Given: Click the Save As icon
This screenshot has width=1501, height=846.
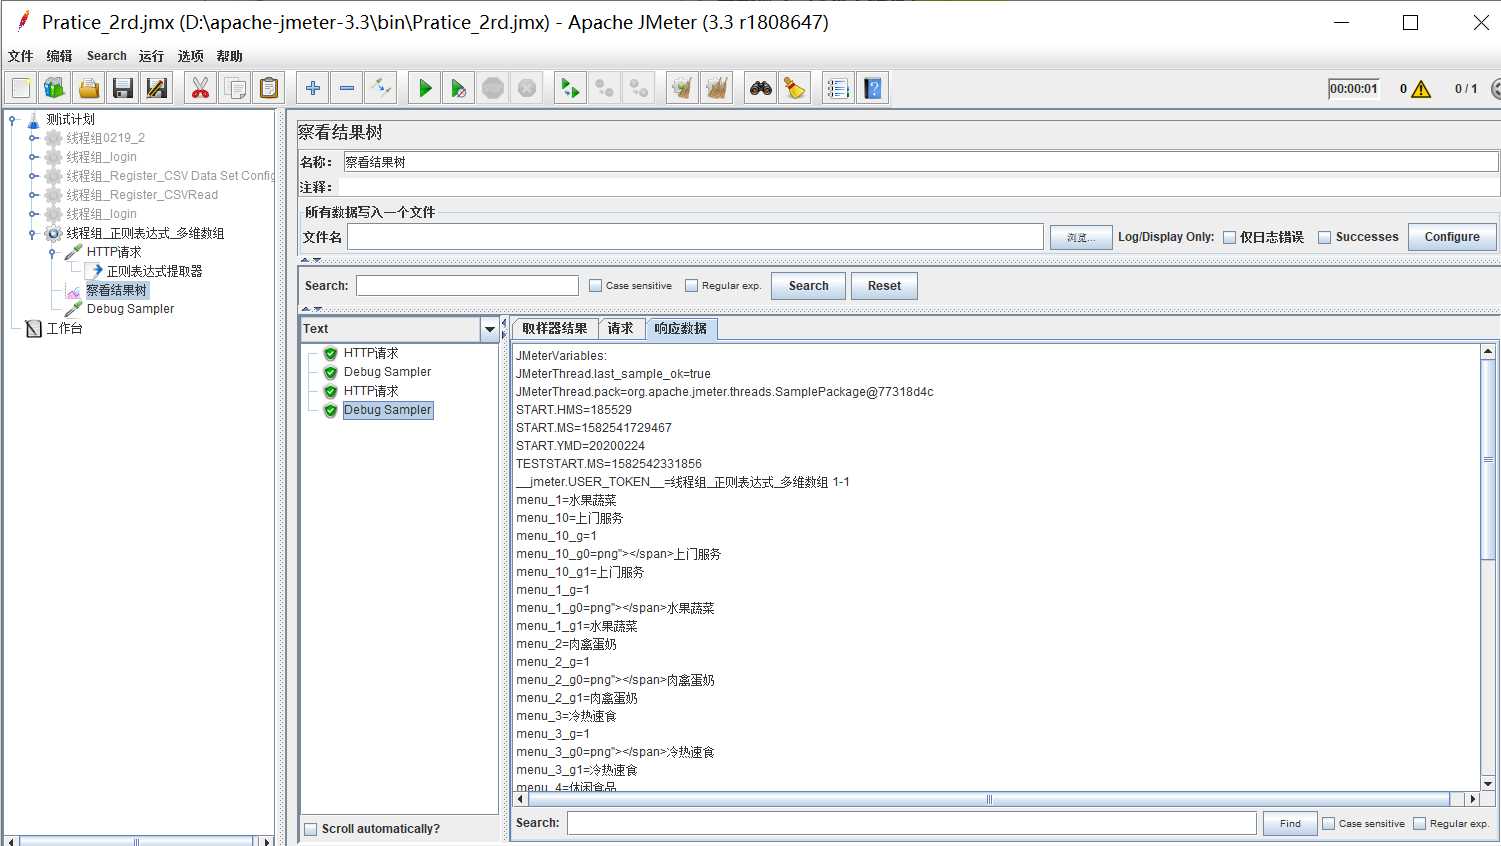Looking at the screenshot, I should coord(157,88).
